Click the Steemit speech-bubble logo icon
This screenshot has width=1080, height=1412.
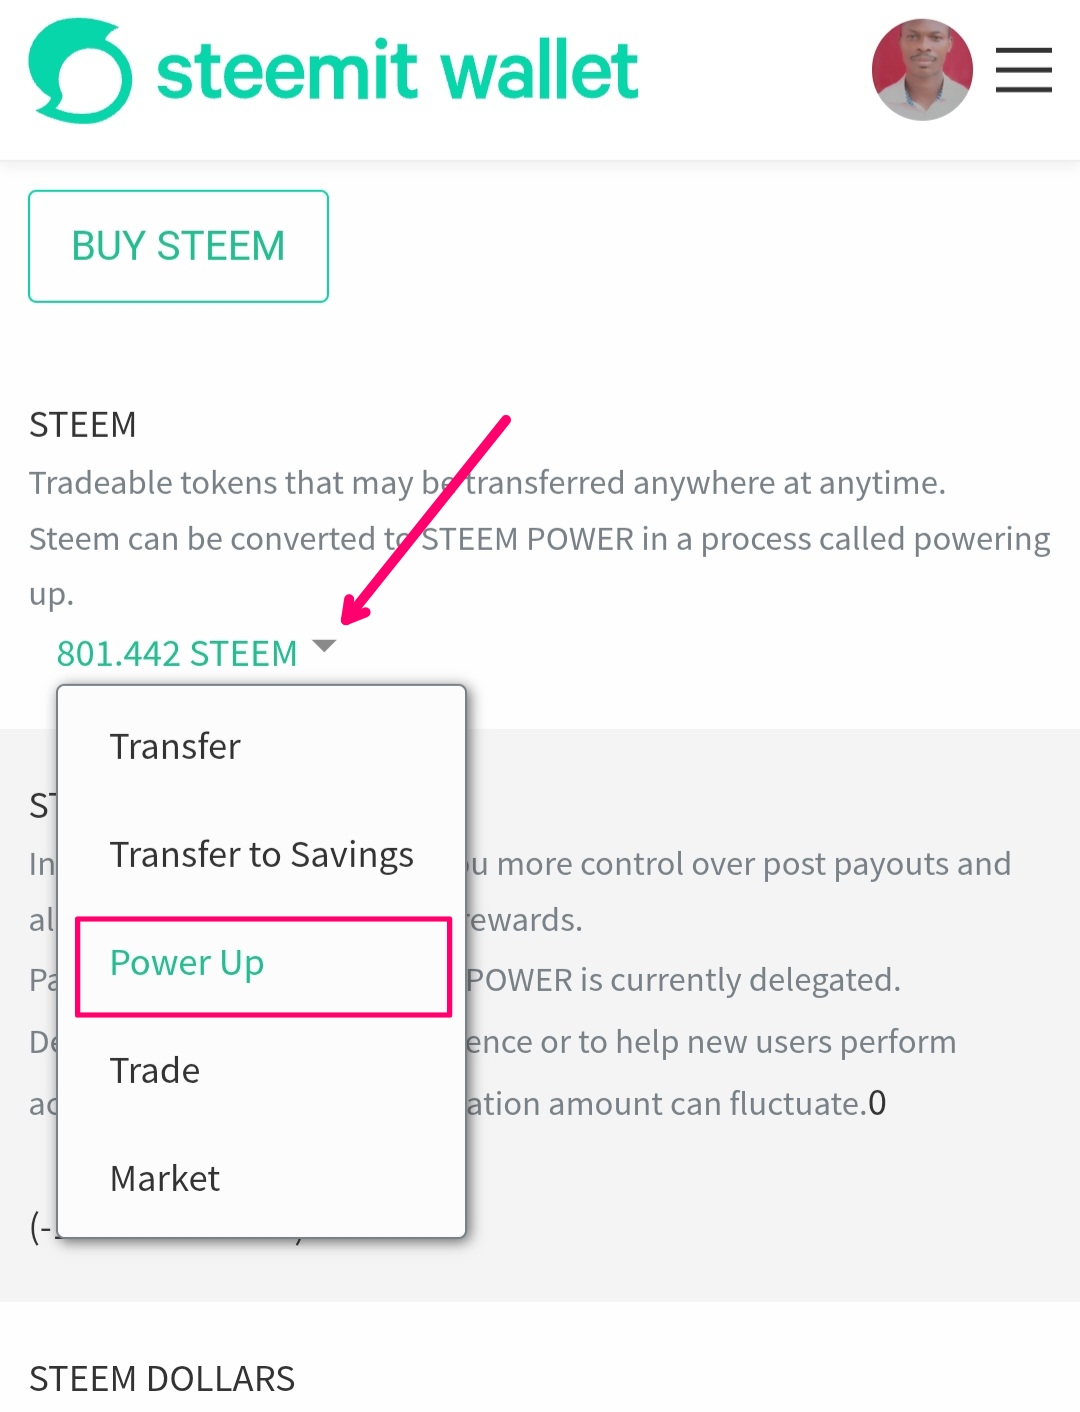(80, 71)
